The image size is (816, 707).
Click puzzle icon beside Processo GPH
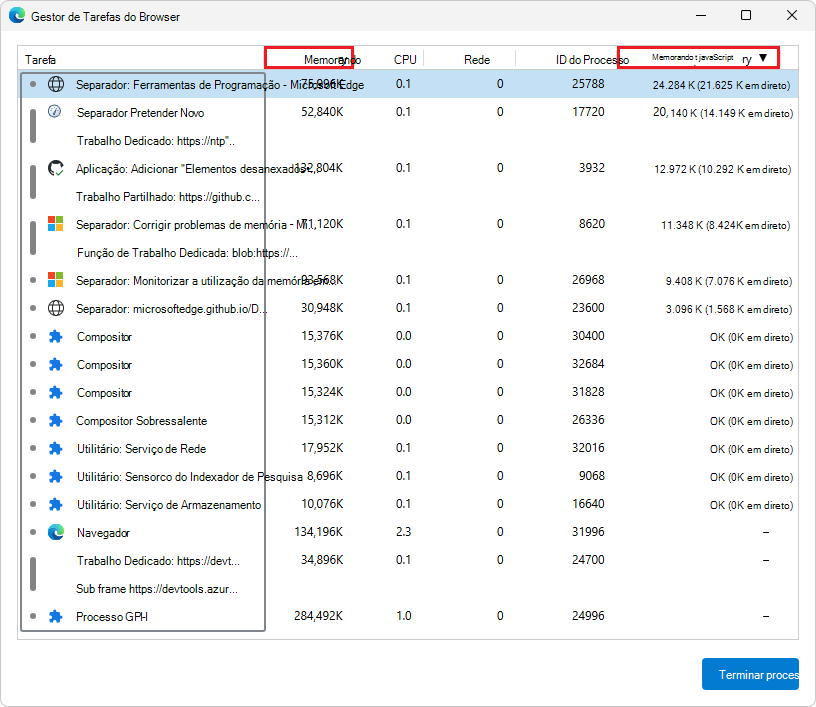56,617
